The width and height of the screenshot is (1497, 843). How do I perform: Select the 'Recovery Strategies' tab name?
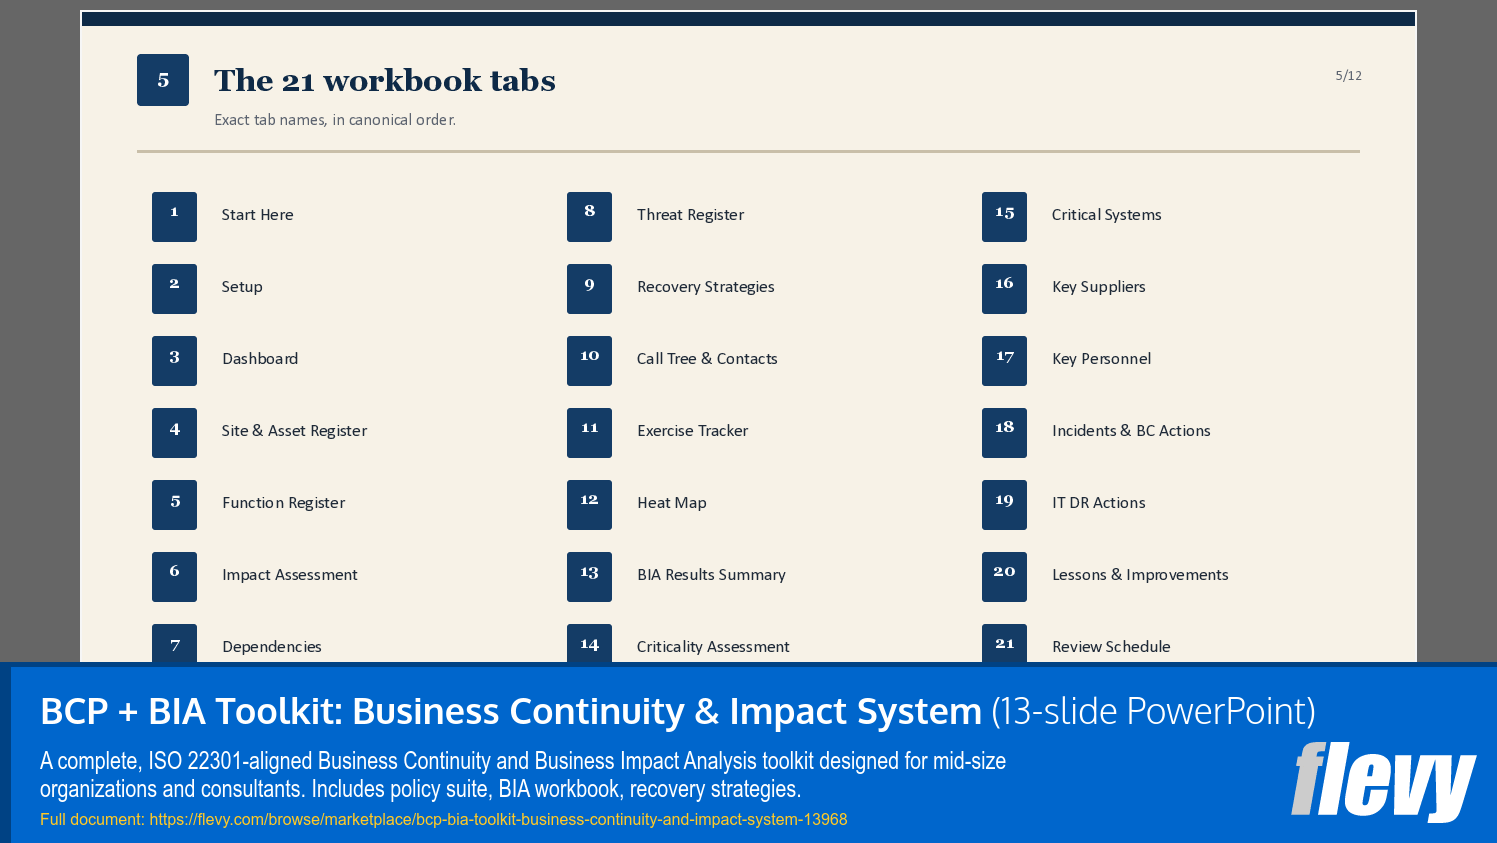[706, 287]
